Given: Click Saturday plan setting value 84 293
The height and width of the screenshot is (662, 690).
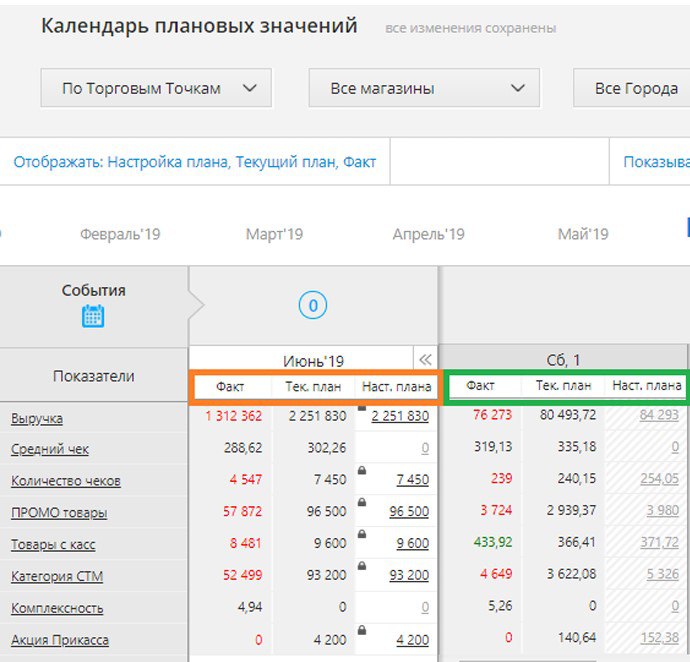Looking at the screenshot, I should point(659,415).
